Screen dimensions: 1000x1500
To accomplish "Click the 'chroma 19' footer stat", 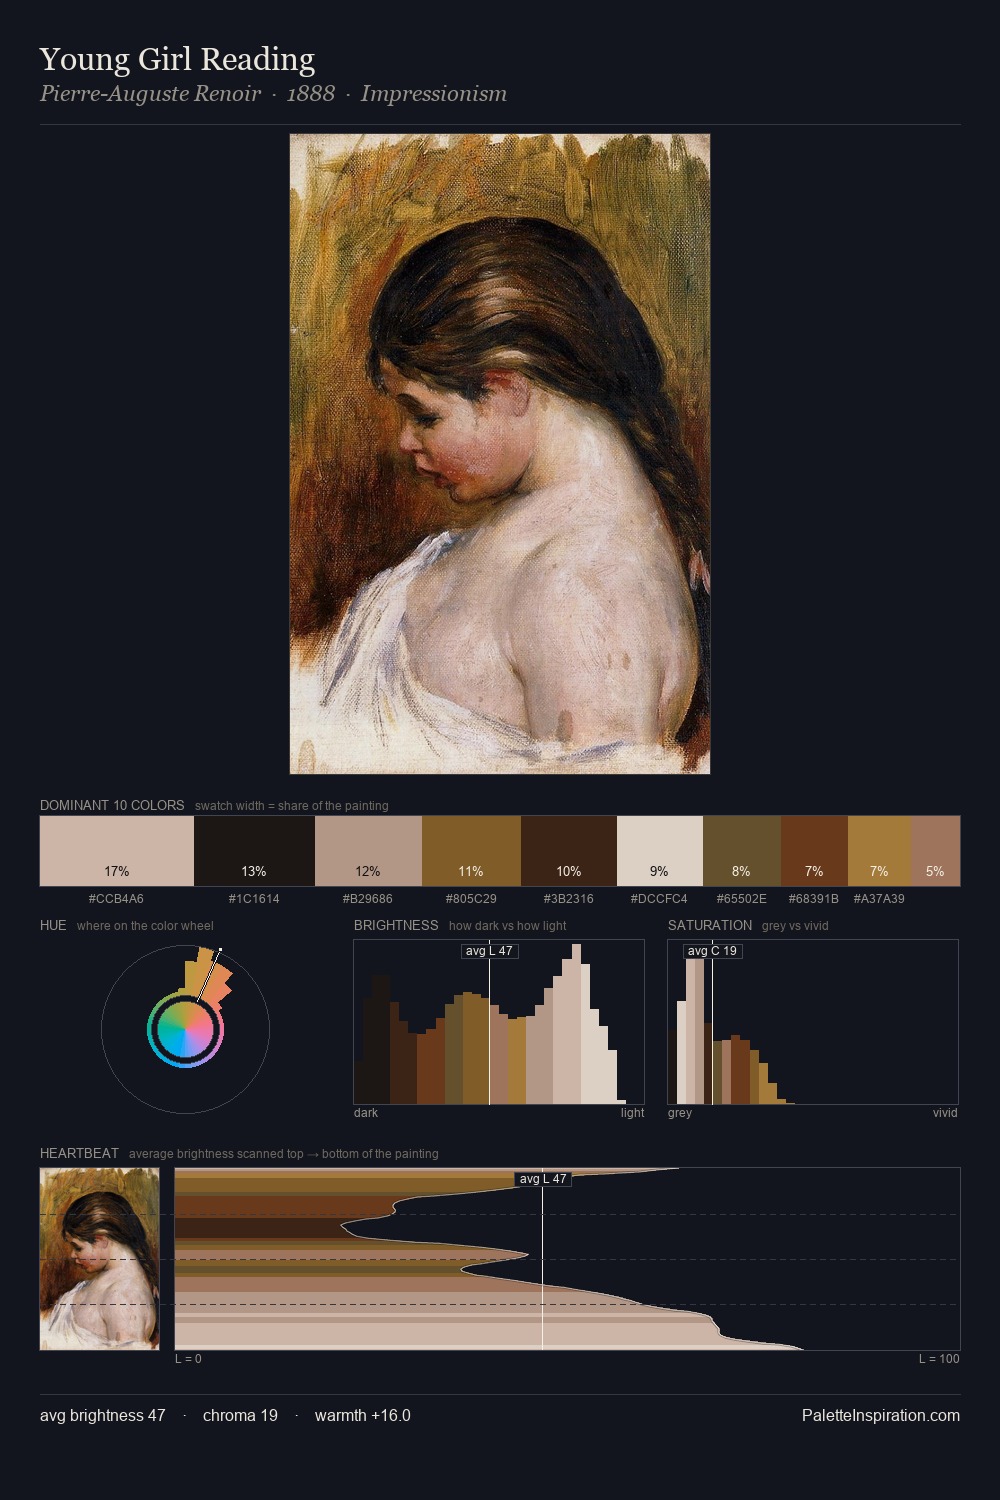I will [x=240, y=1415].
